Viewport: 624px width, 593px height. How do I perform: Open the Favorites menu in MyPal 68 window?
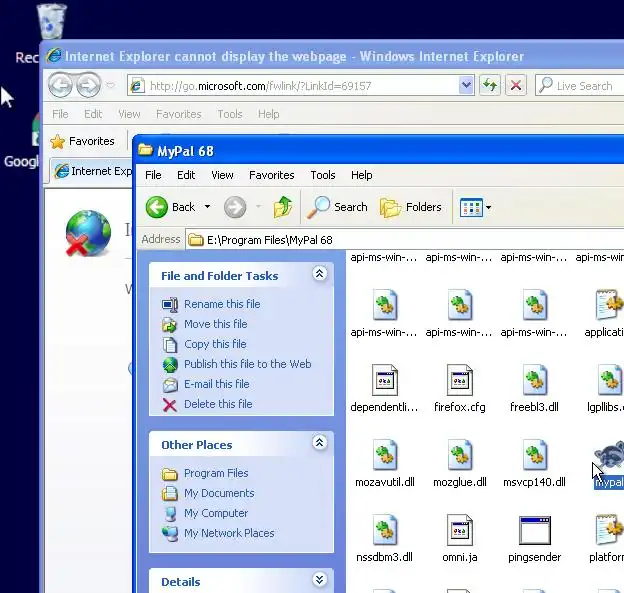pos(271,175)
